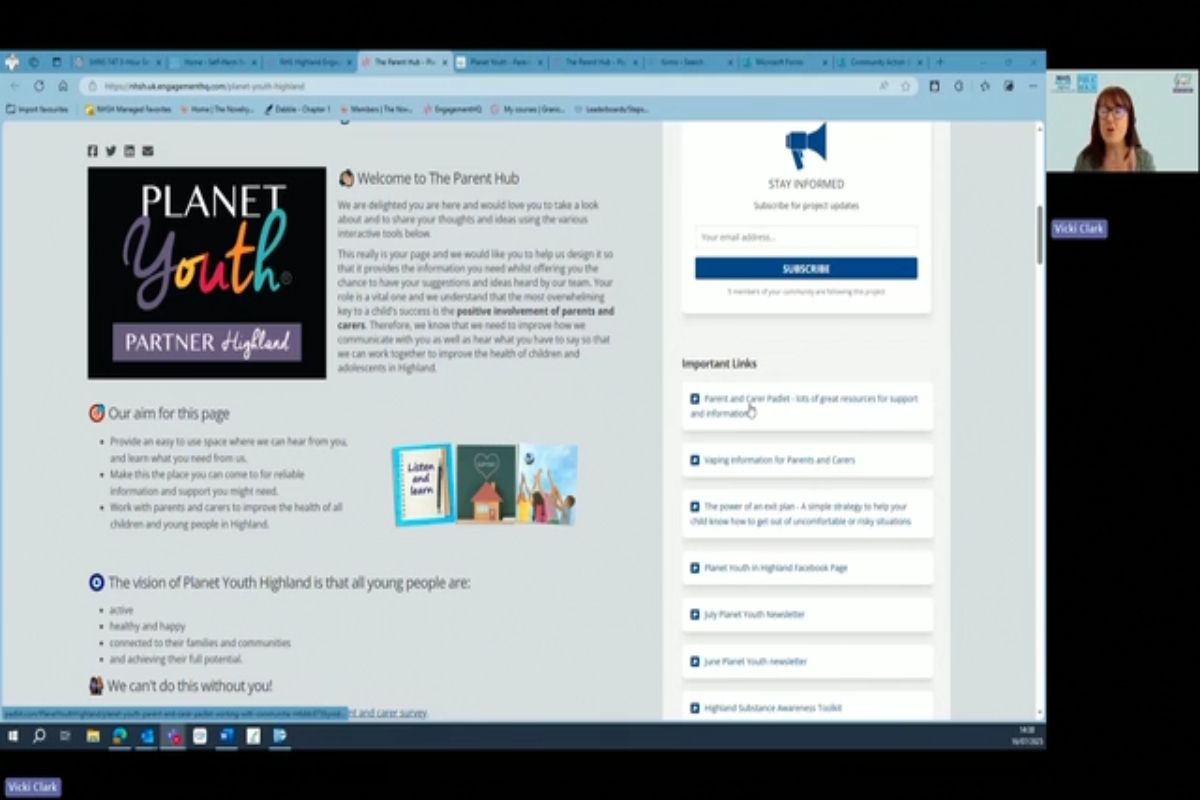This screenshot has height=800, width=1200.
Task: Click the browser Back arrow
Action: point(14,86)
